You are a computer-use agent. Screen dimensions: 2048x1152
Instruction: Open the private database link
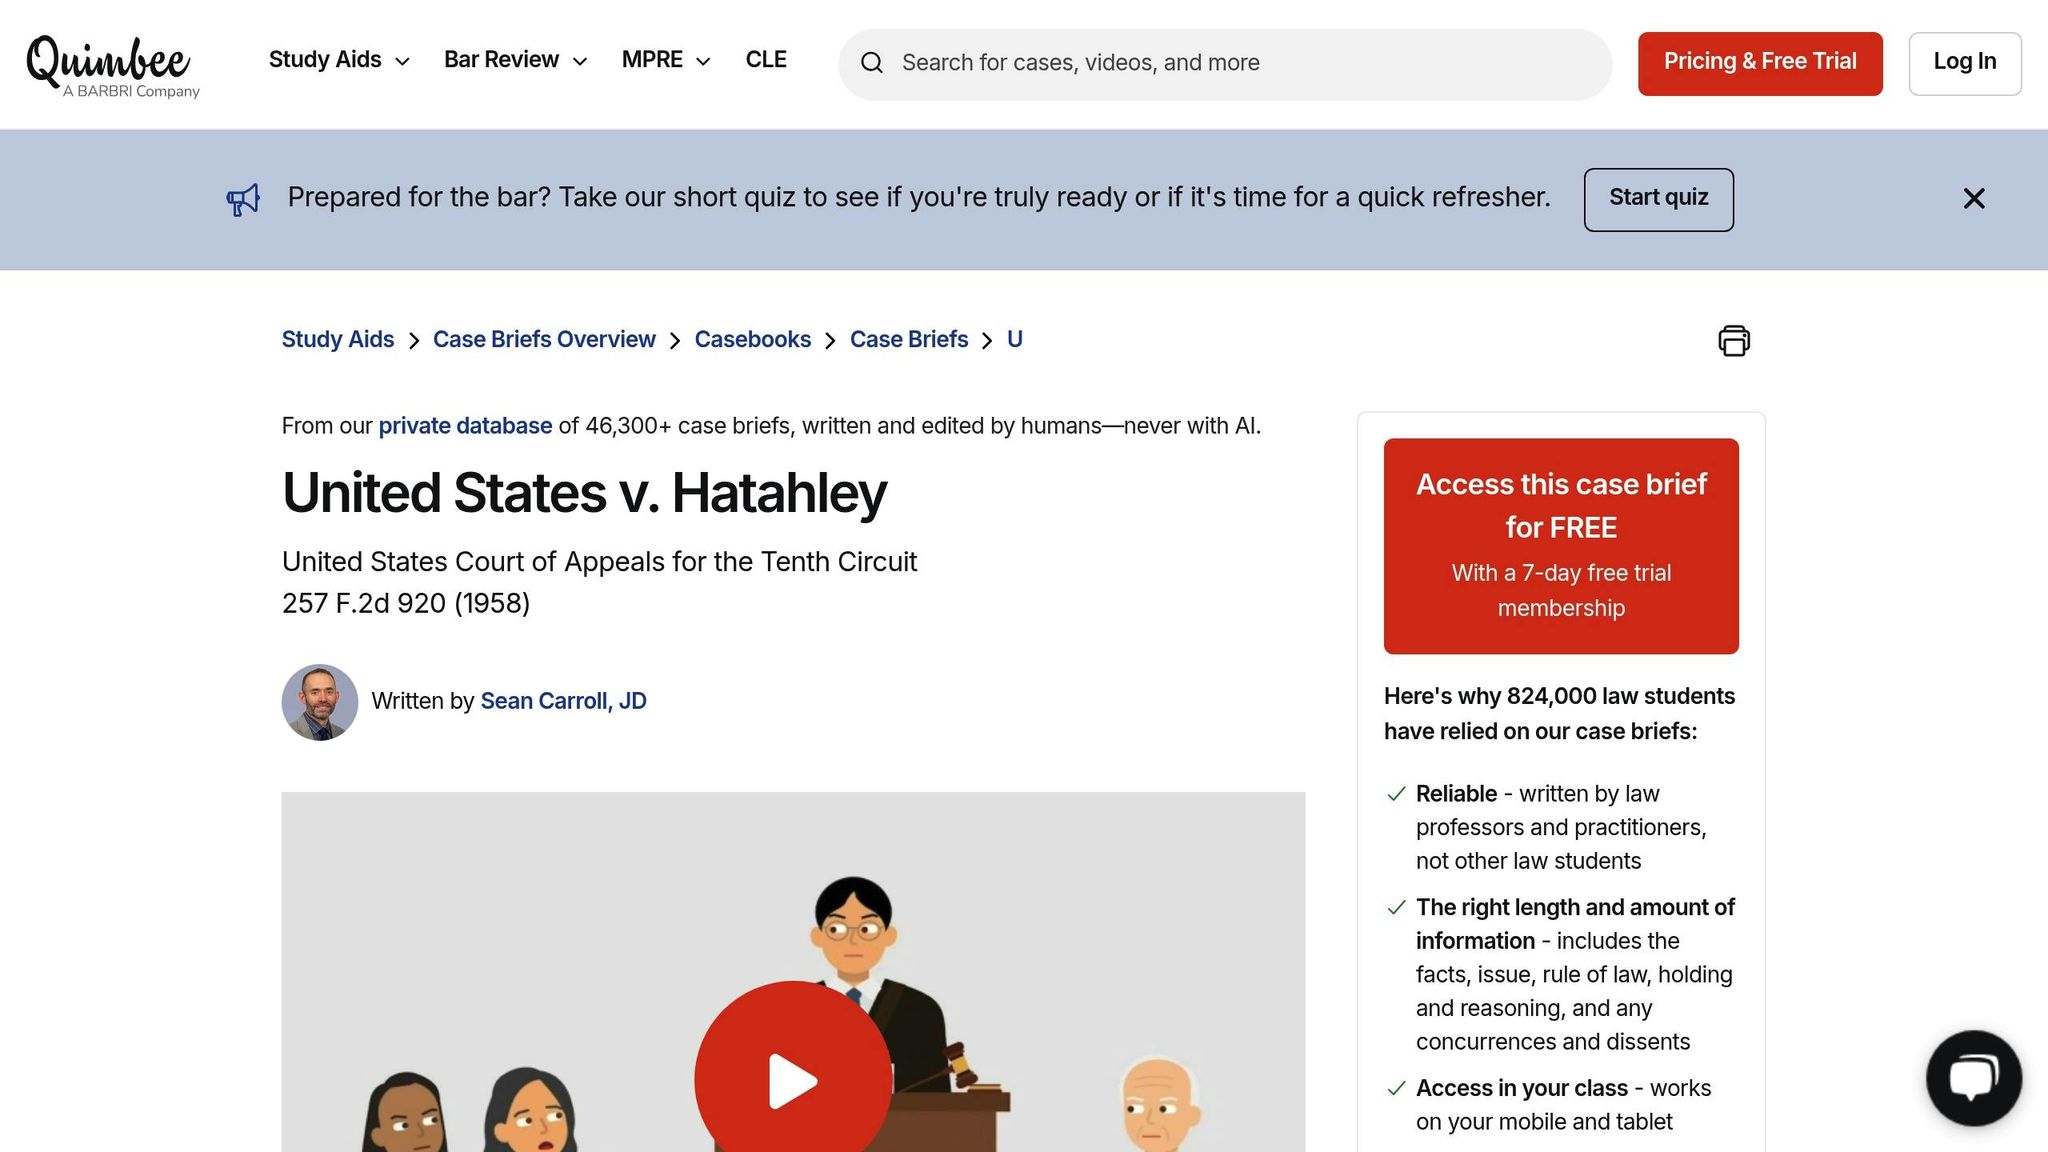point(465,426)
